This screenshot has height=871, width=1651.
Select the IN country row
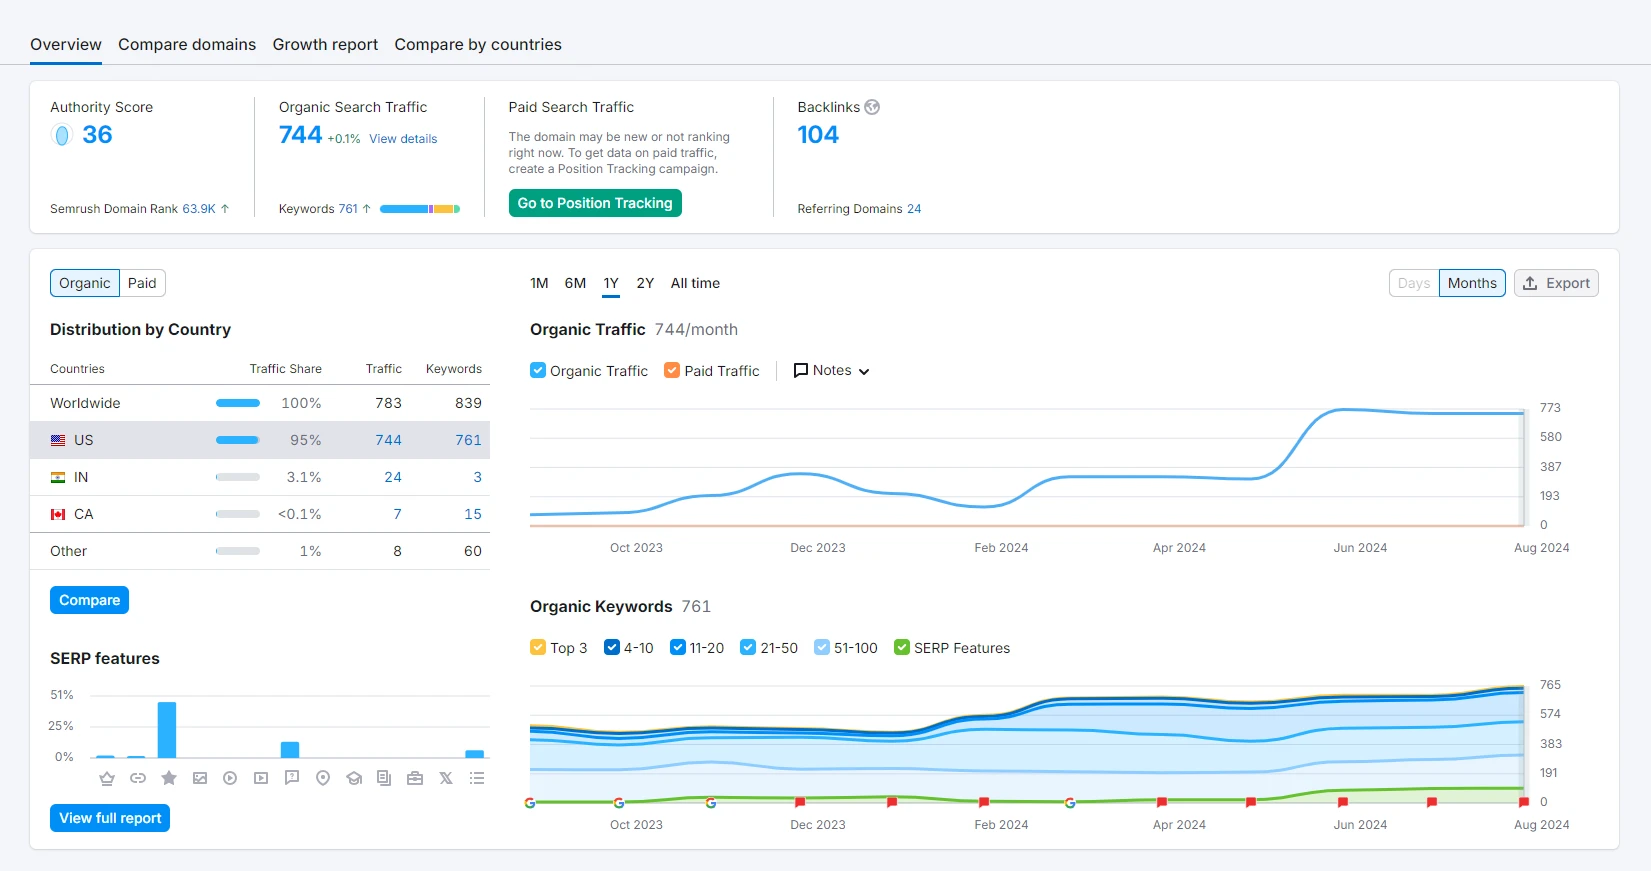tap(260, 477)
